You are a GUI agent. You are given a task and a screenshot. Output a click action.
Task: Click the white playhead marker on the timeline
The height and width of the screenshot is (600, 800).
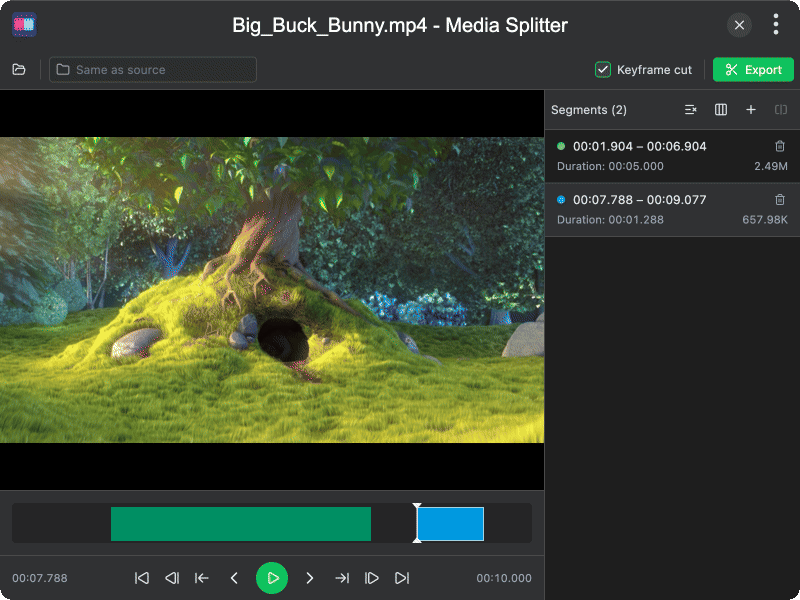coord(417,523)
